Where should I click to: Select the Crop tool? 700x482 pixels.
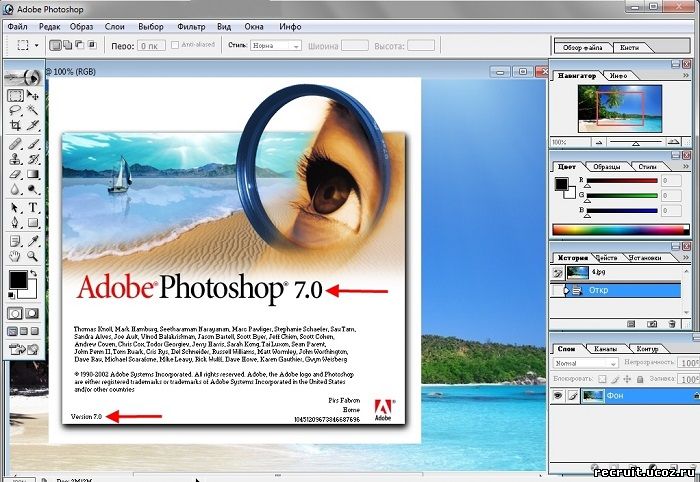15,125
